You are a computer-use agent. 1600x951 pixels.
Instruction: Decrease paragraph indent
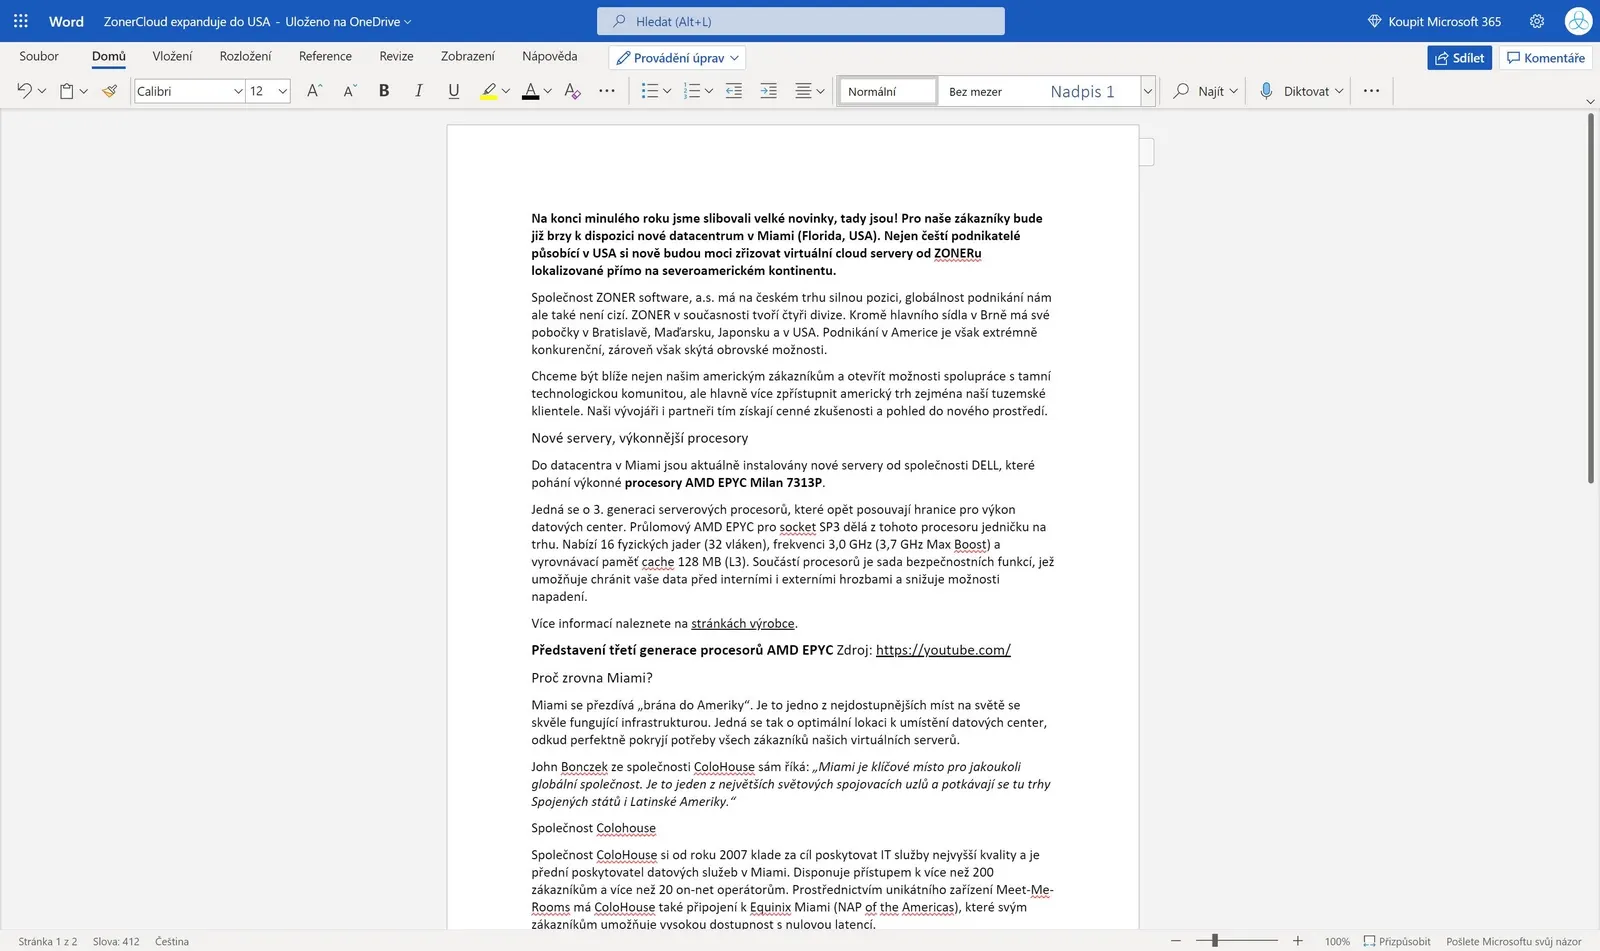pyautogui.click(x=733, y=91)
